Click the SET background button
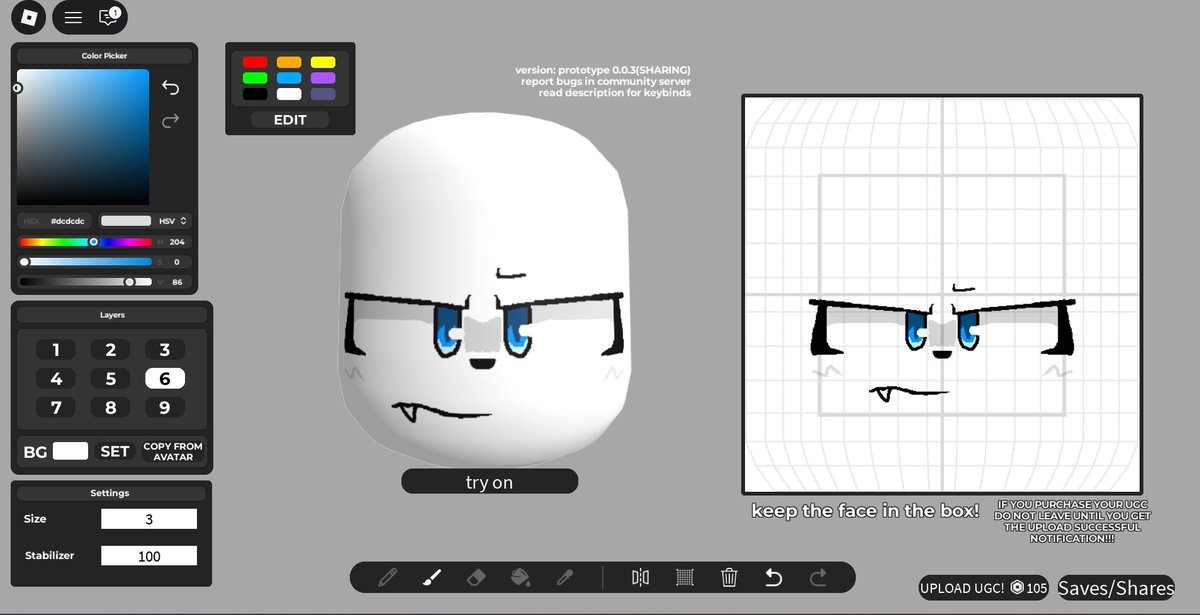This screenshot has width=1200, height=615. 115,452
